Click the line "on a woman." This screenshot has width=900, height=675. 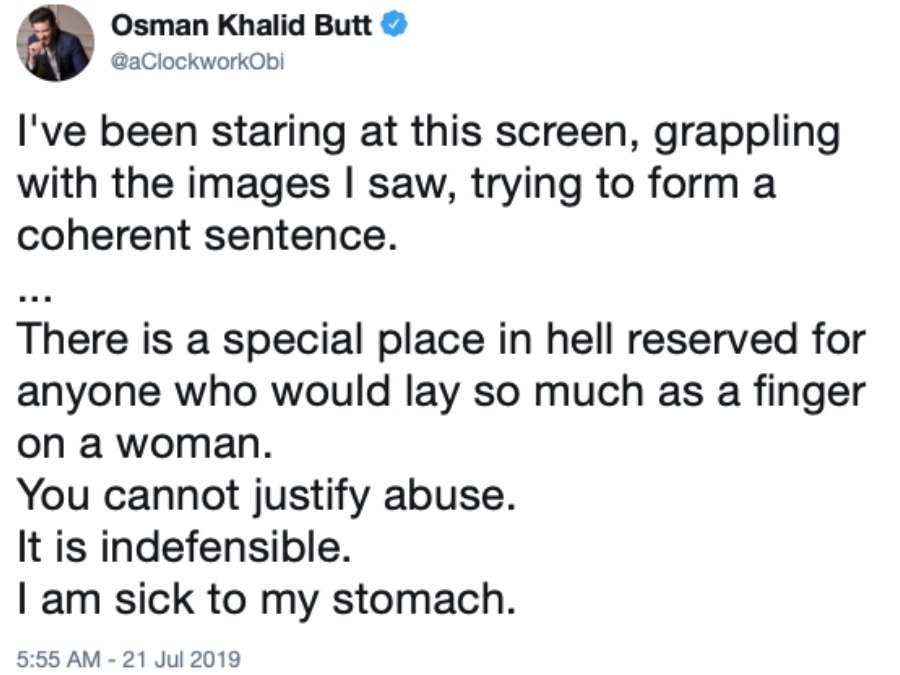click(x=145, y=445)
